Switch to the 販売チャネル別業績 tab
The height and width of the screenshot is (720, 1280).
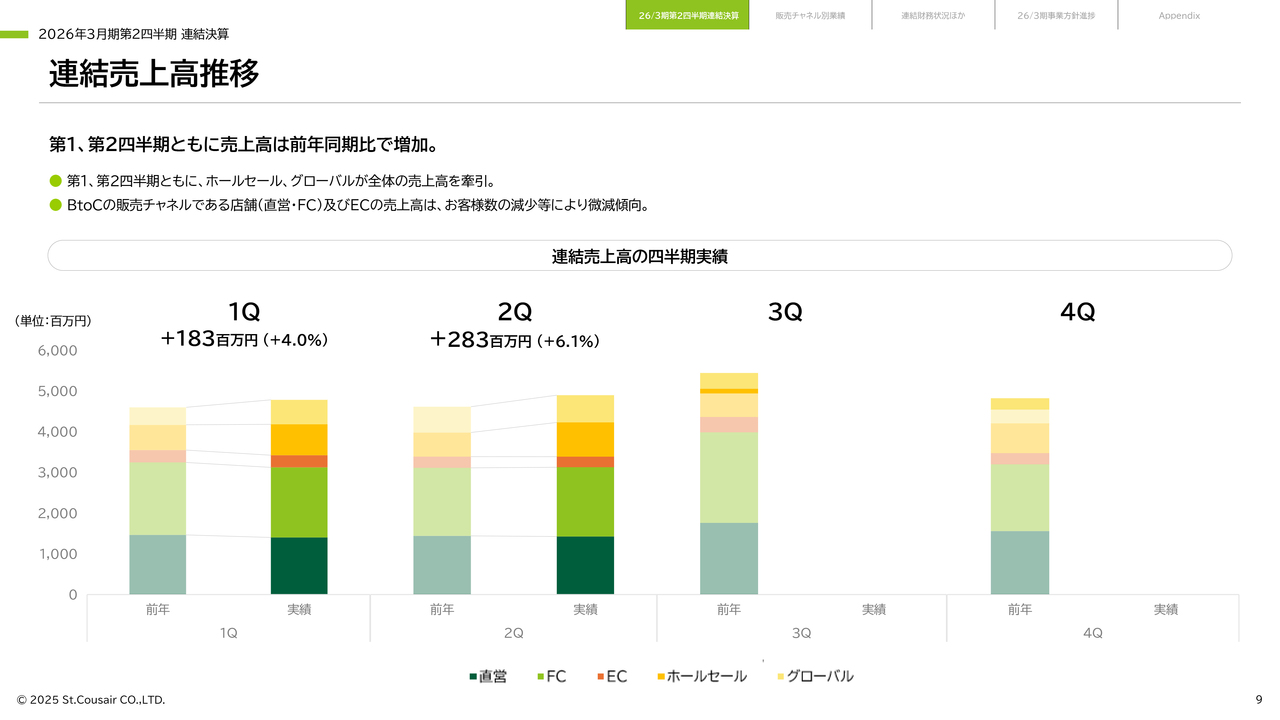[810, 15]
